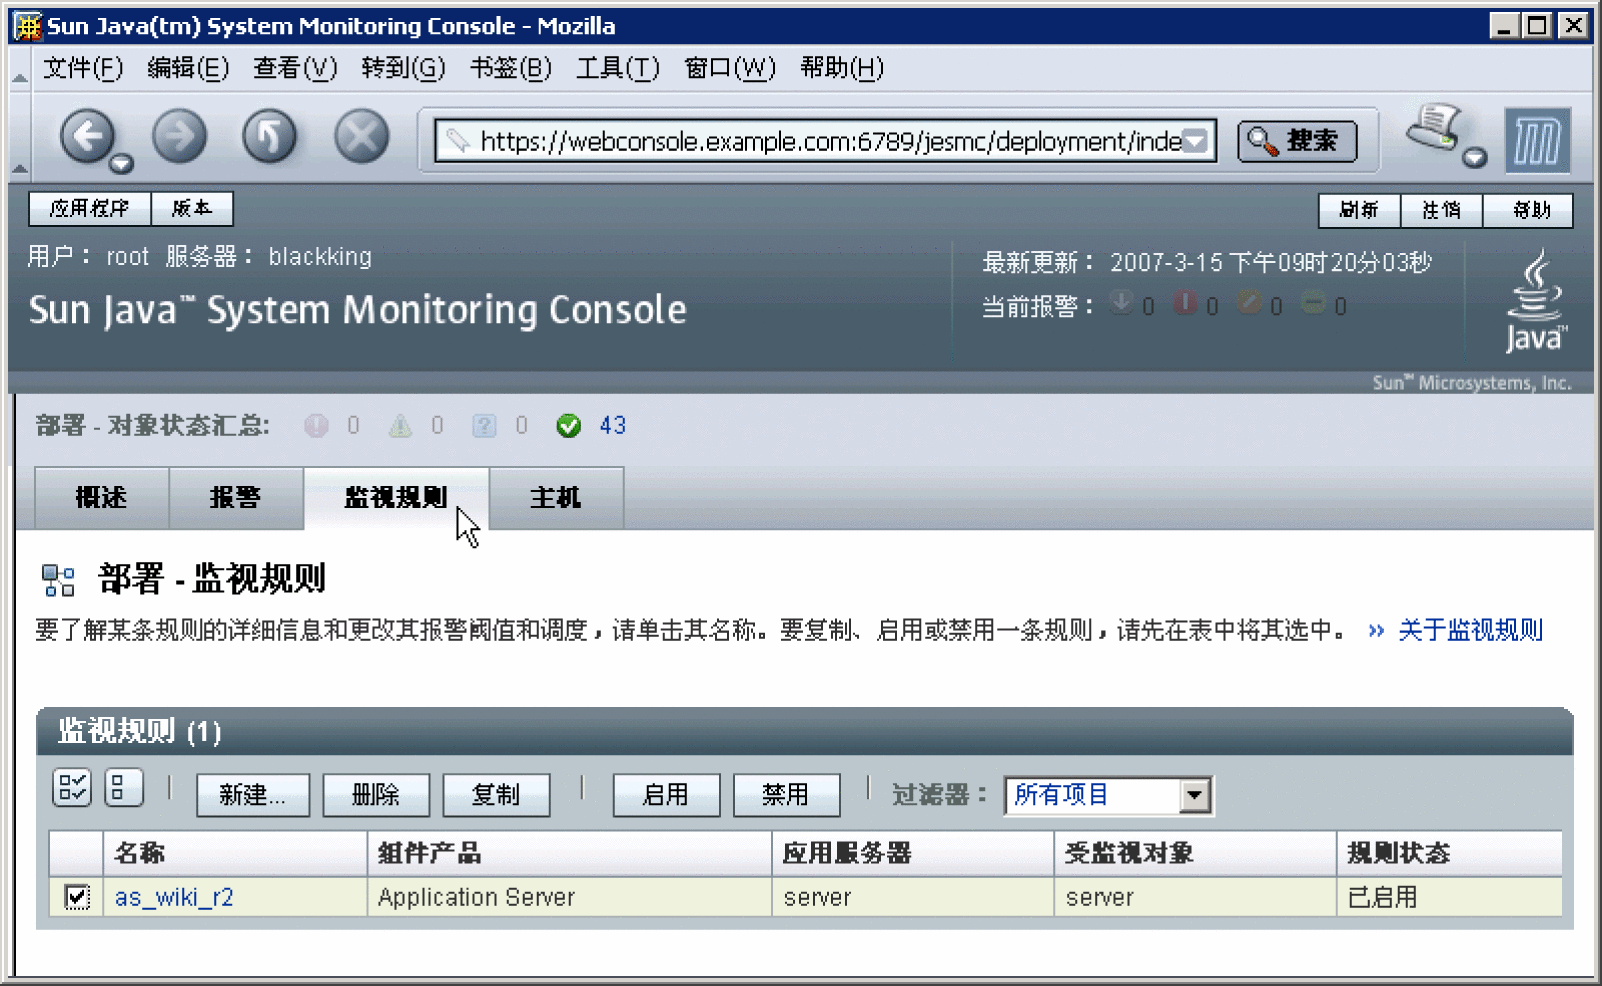Click the Java logo in the masthead
Image resolution: width=1602 pixels, height=986 pixels.
(1536, 301)
